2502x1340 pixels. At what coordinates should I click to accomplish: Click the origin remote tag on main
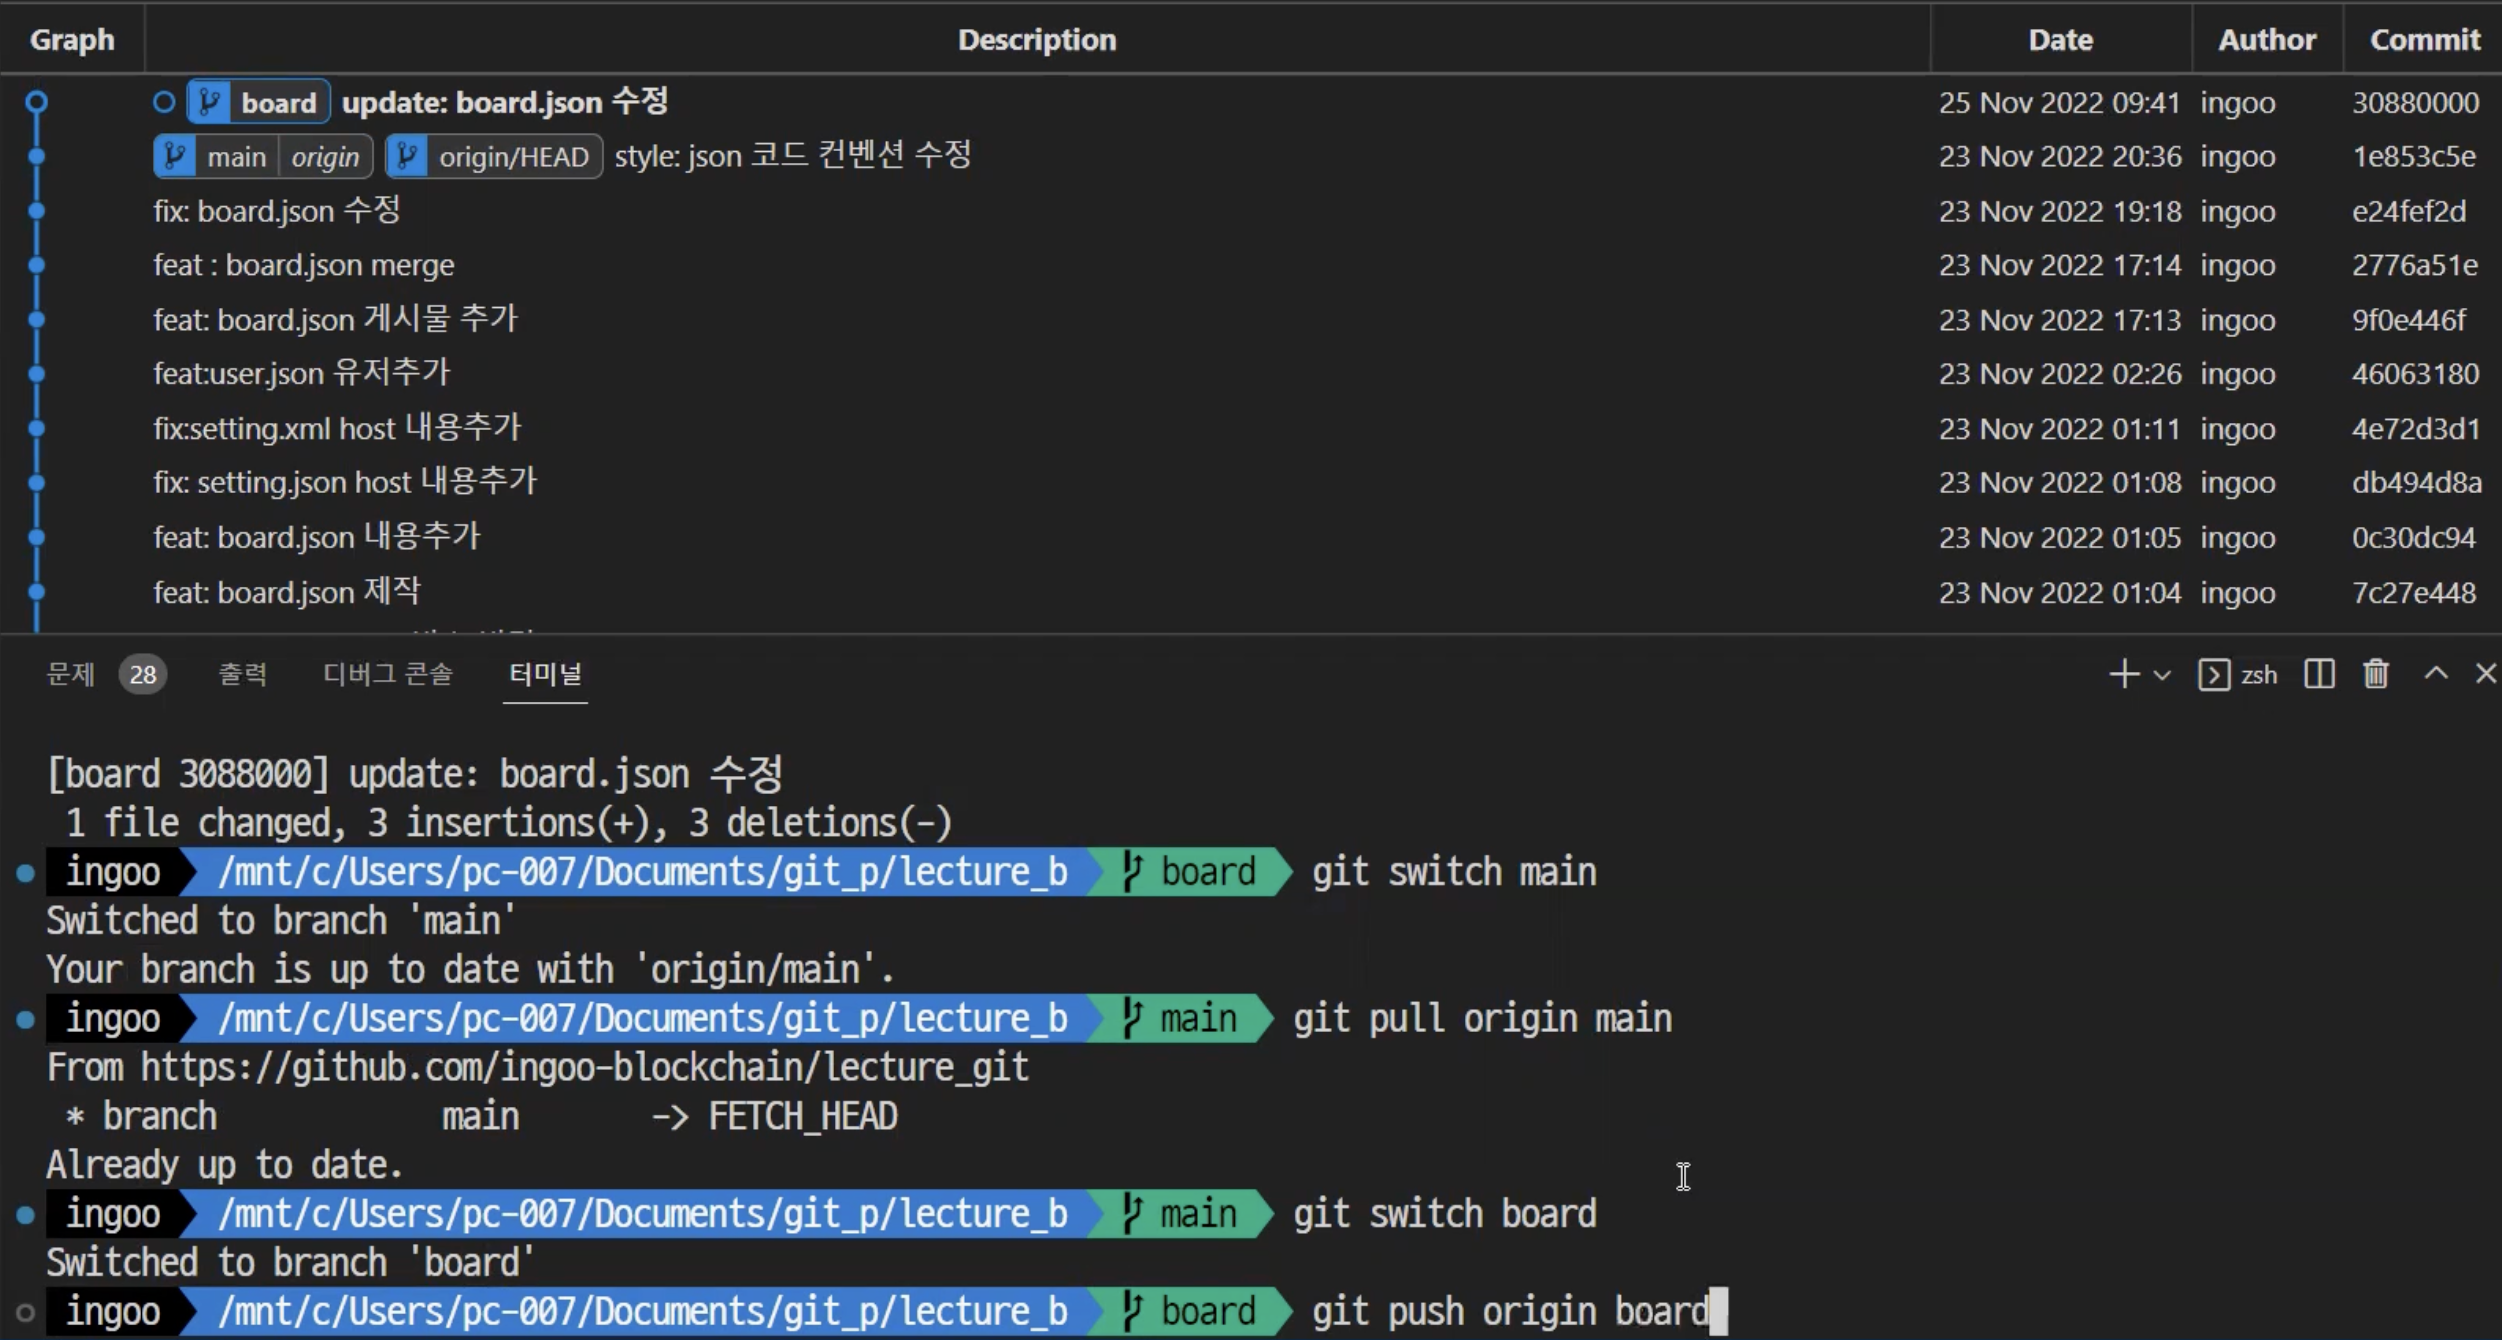coord(325,157)
